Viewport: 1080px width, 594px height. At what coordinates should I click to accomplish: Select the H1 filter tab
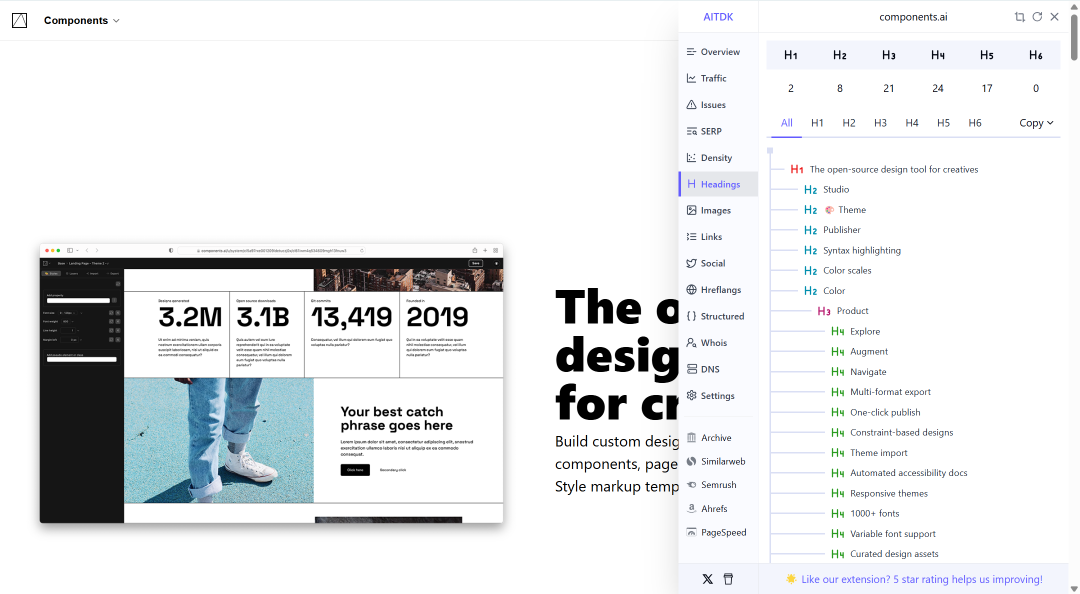click(x=817, y=123)
